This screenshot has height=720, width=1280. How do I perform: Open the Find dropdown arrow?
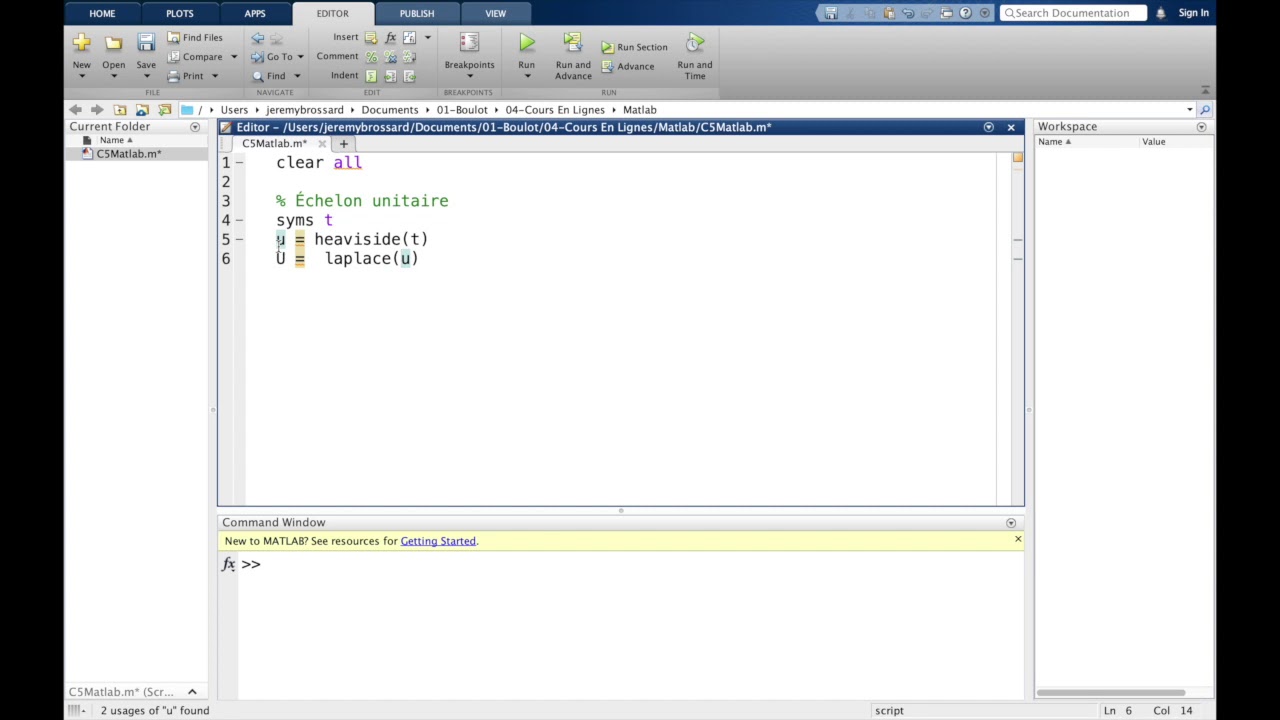[297, 76]
